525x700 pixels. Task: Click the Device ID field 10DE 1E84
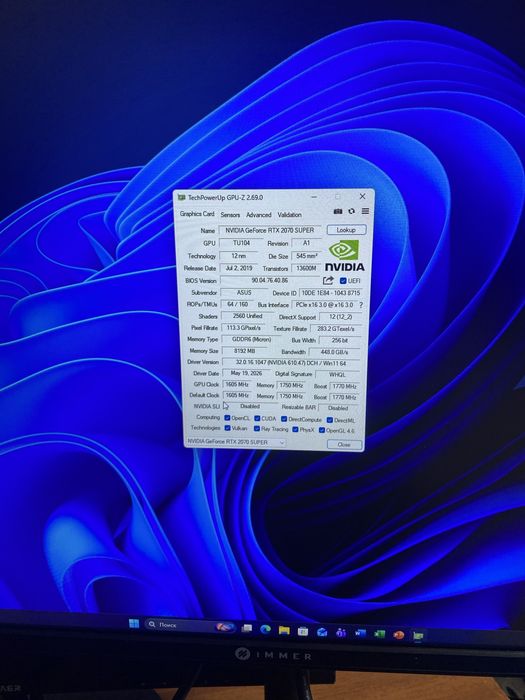[x=330, y=293]
